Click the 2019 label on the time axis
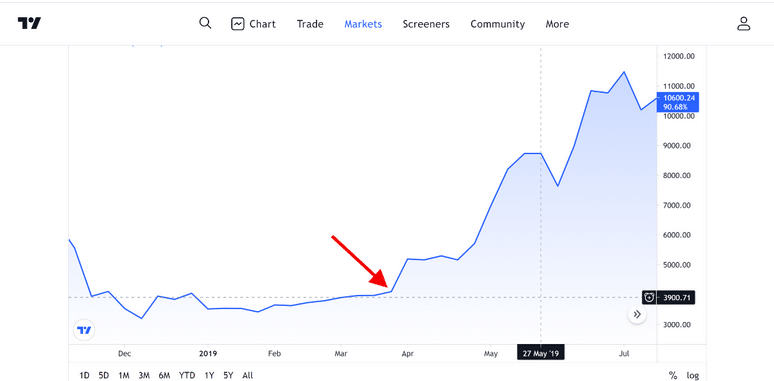 208,353
